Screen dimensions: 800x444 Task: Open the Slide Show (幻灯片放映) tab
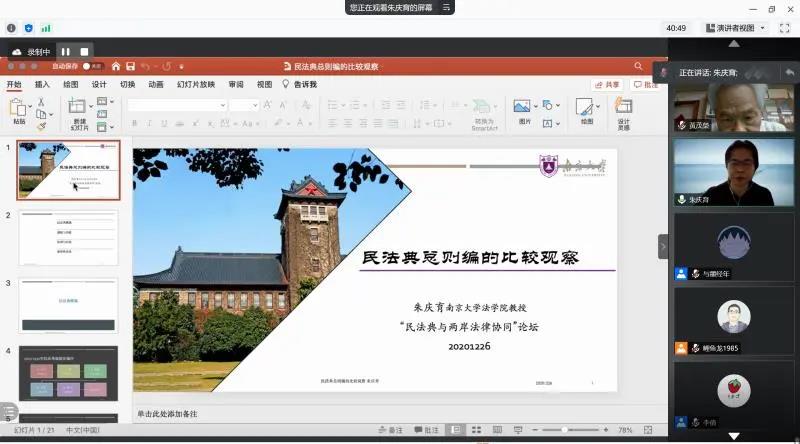click(x=196, y=85)
